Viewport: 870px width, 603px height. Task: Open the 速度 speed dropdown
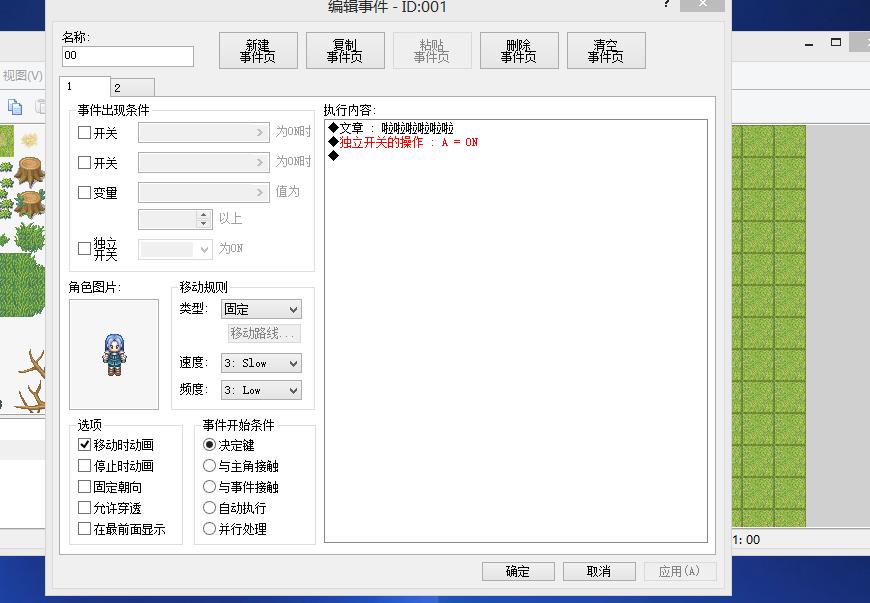pyautogui.click(x=261, y=363)
